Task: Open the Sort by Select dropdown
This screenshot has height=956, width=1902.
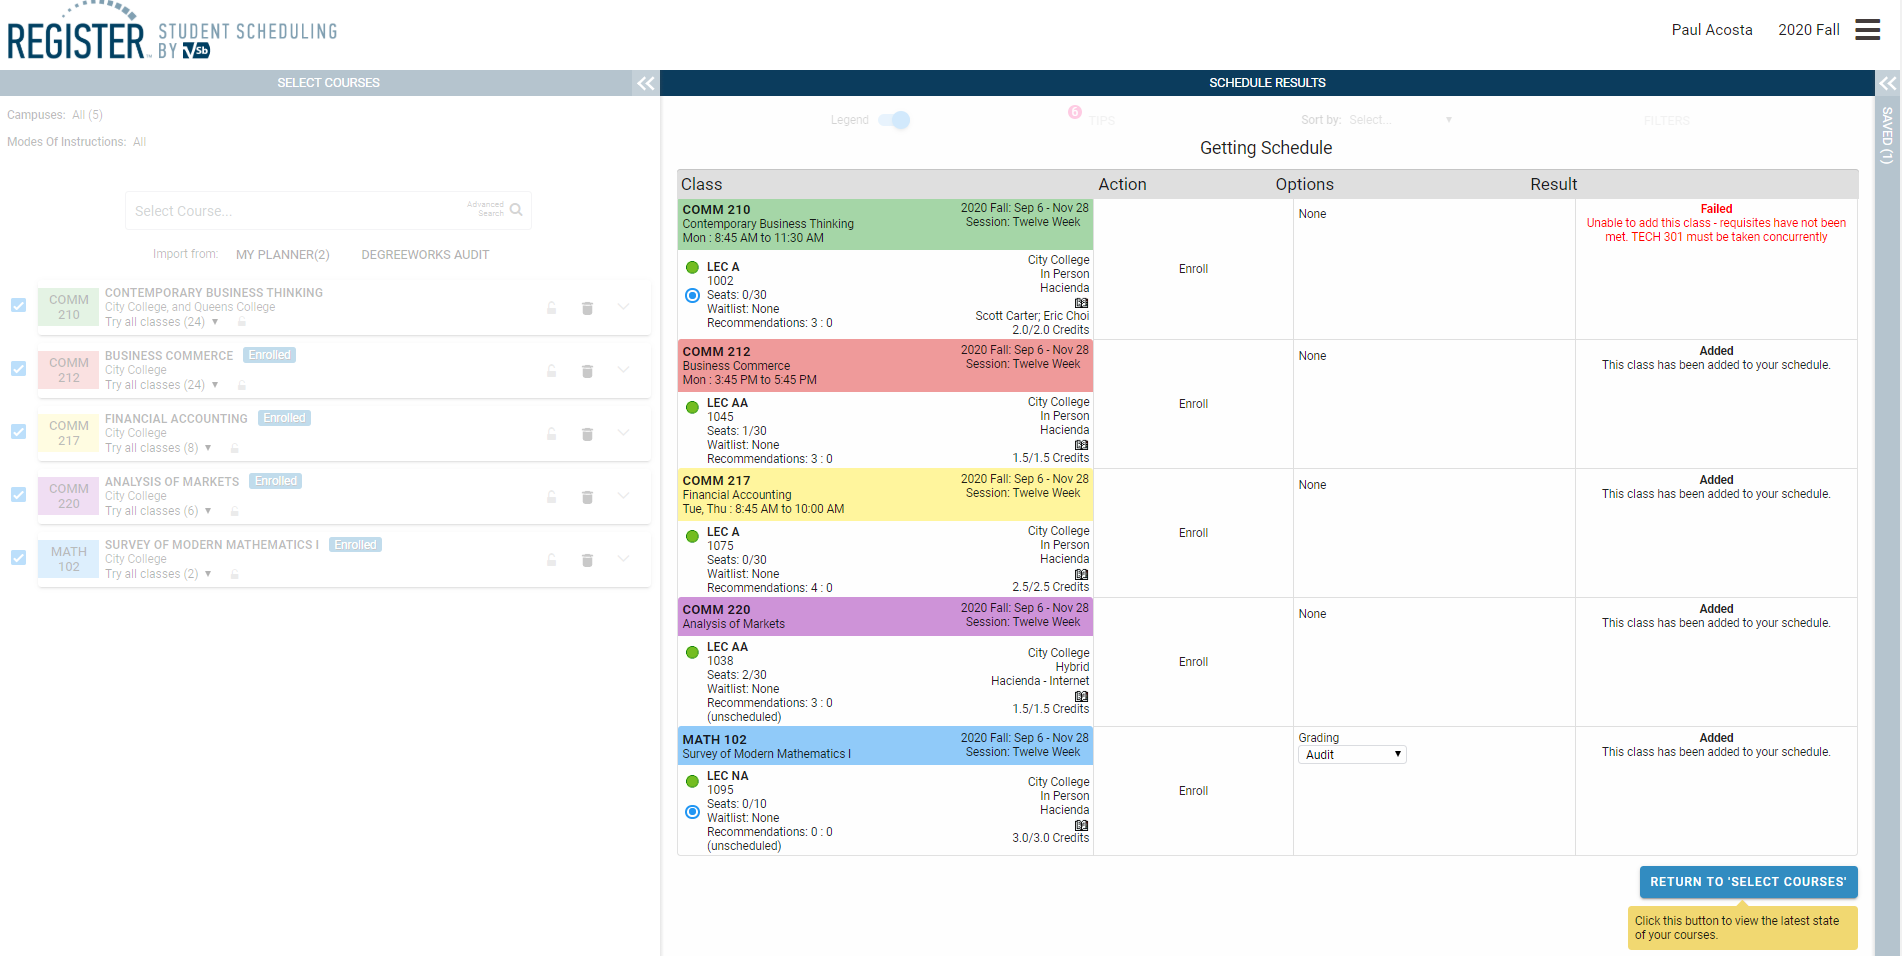Action: 1400,119
